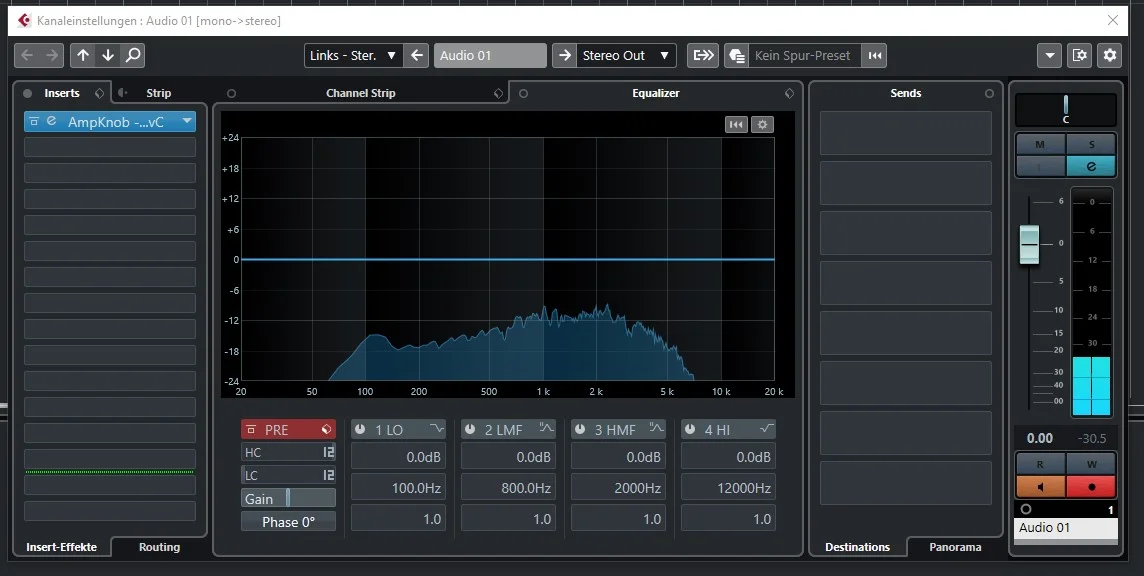Click the monitor speaker button
The height and width of the screenshot is (576, 1144).
[x=1040, y=486]
